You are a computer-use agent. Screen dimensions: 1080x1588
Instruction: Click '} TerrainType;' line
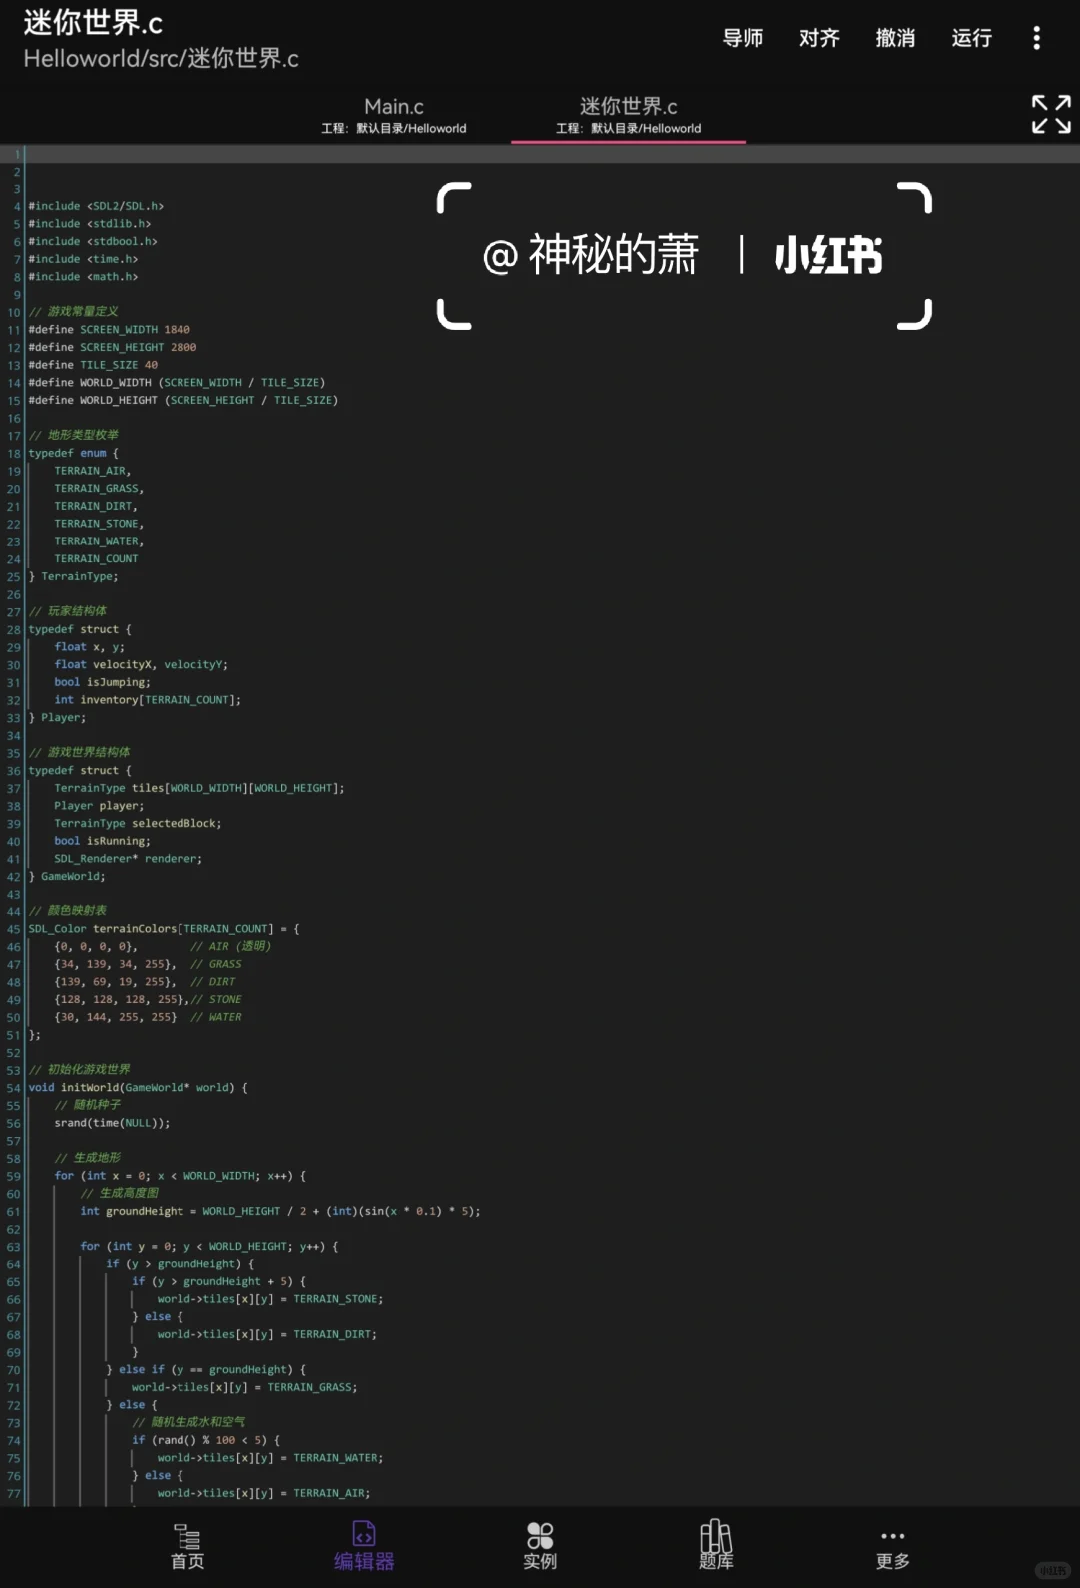[73, 577]
